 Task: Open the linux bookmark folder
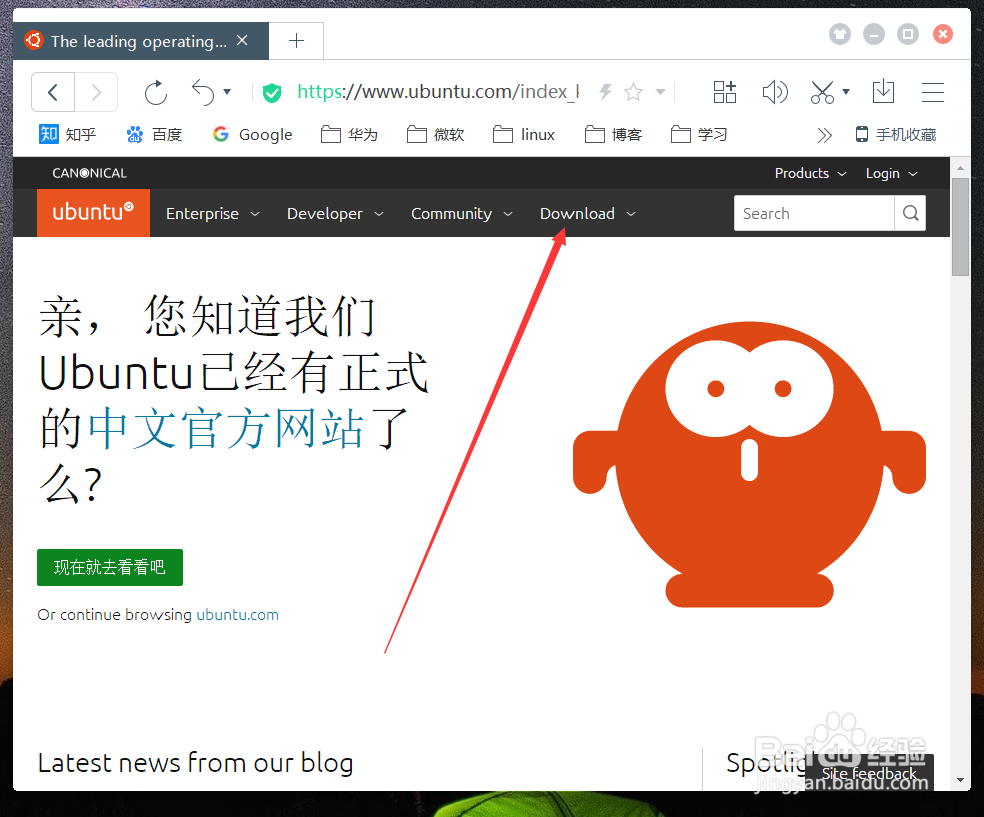click(x=524, y=134)
